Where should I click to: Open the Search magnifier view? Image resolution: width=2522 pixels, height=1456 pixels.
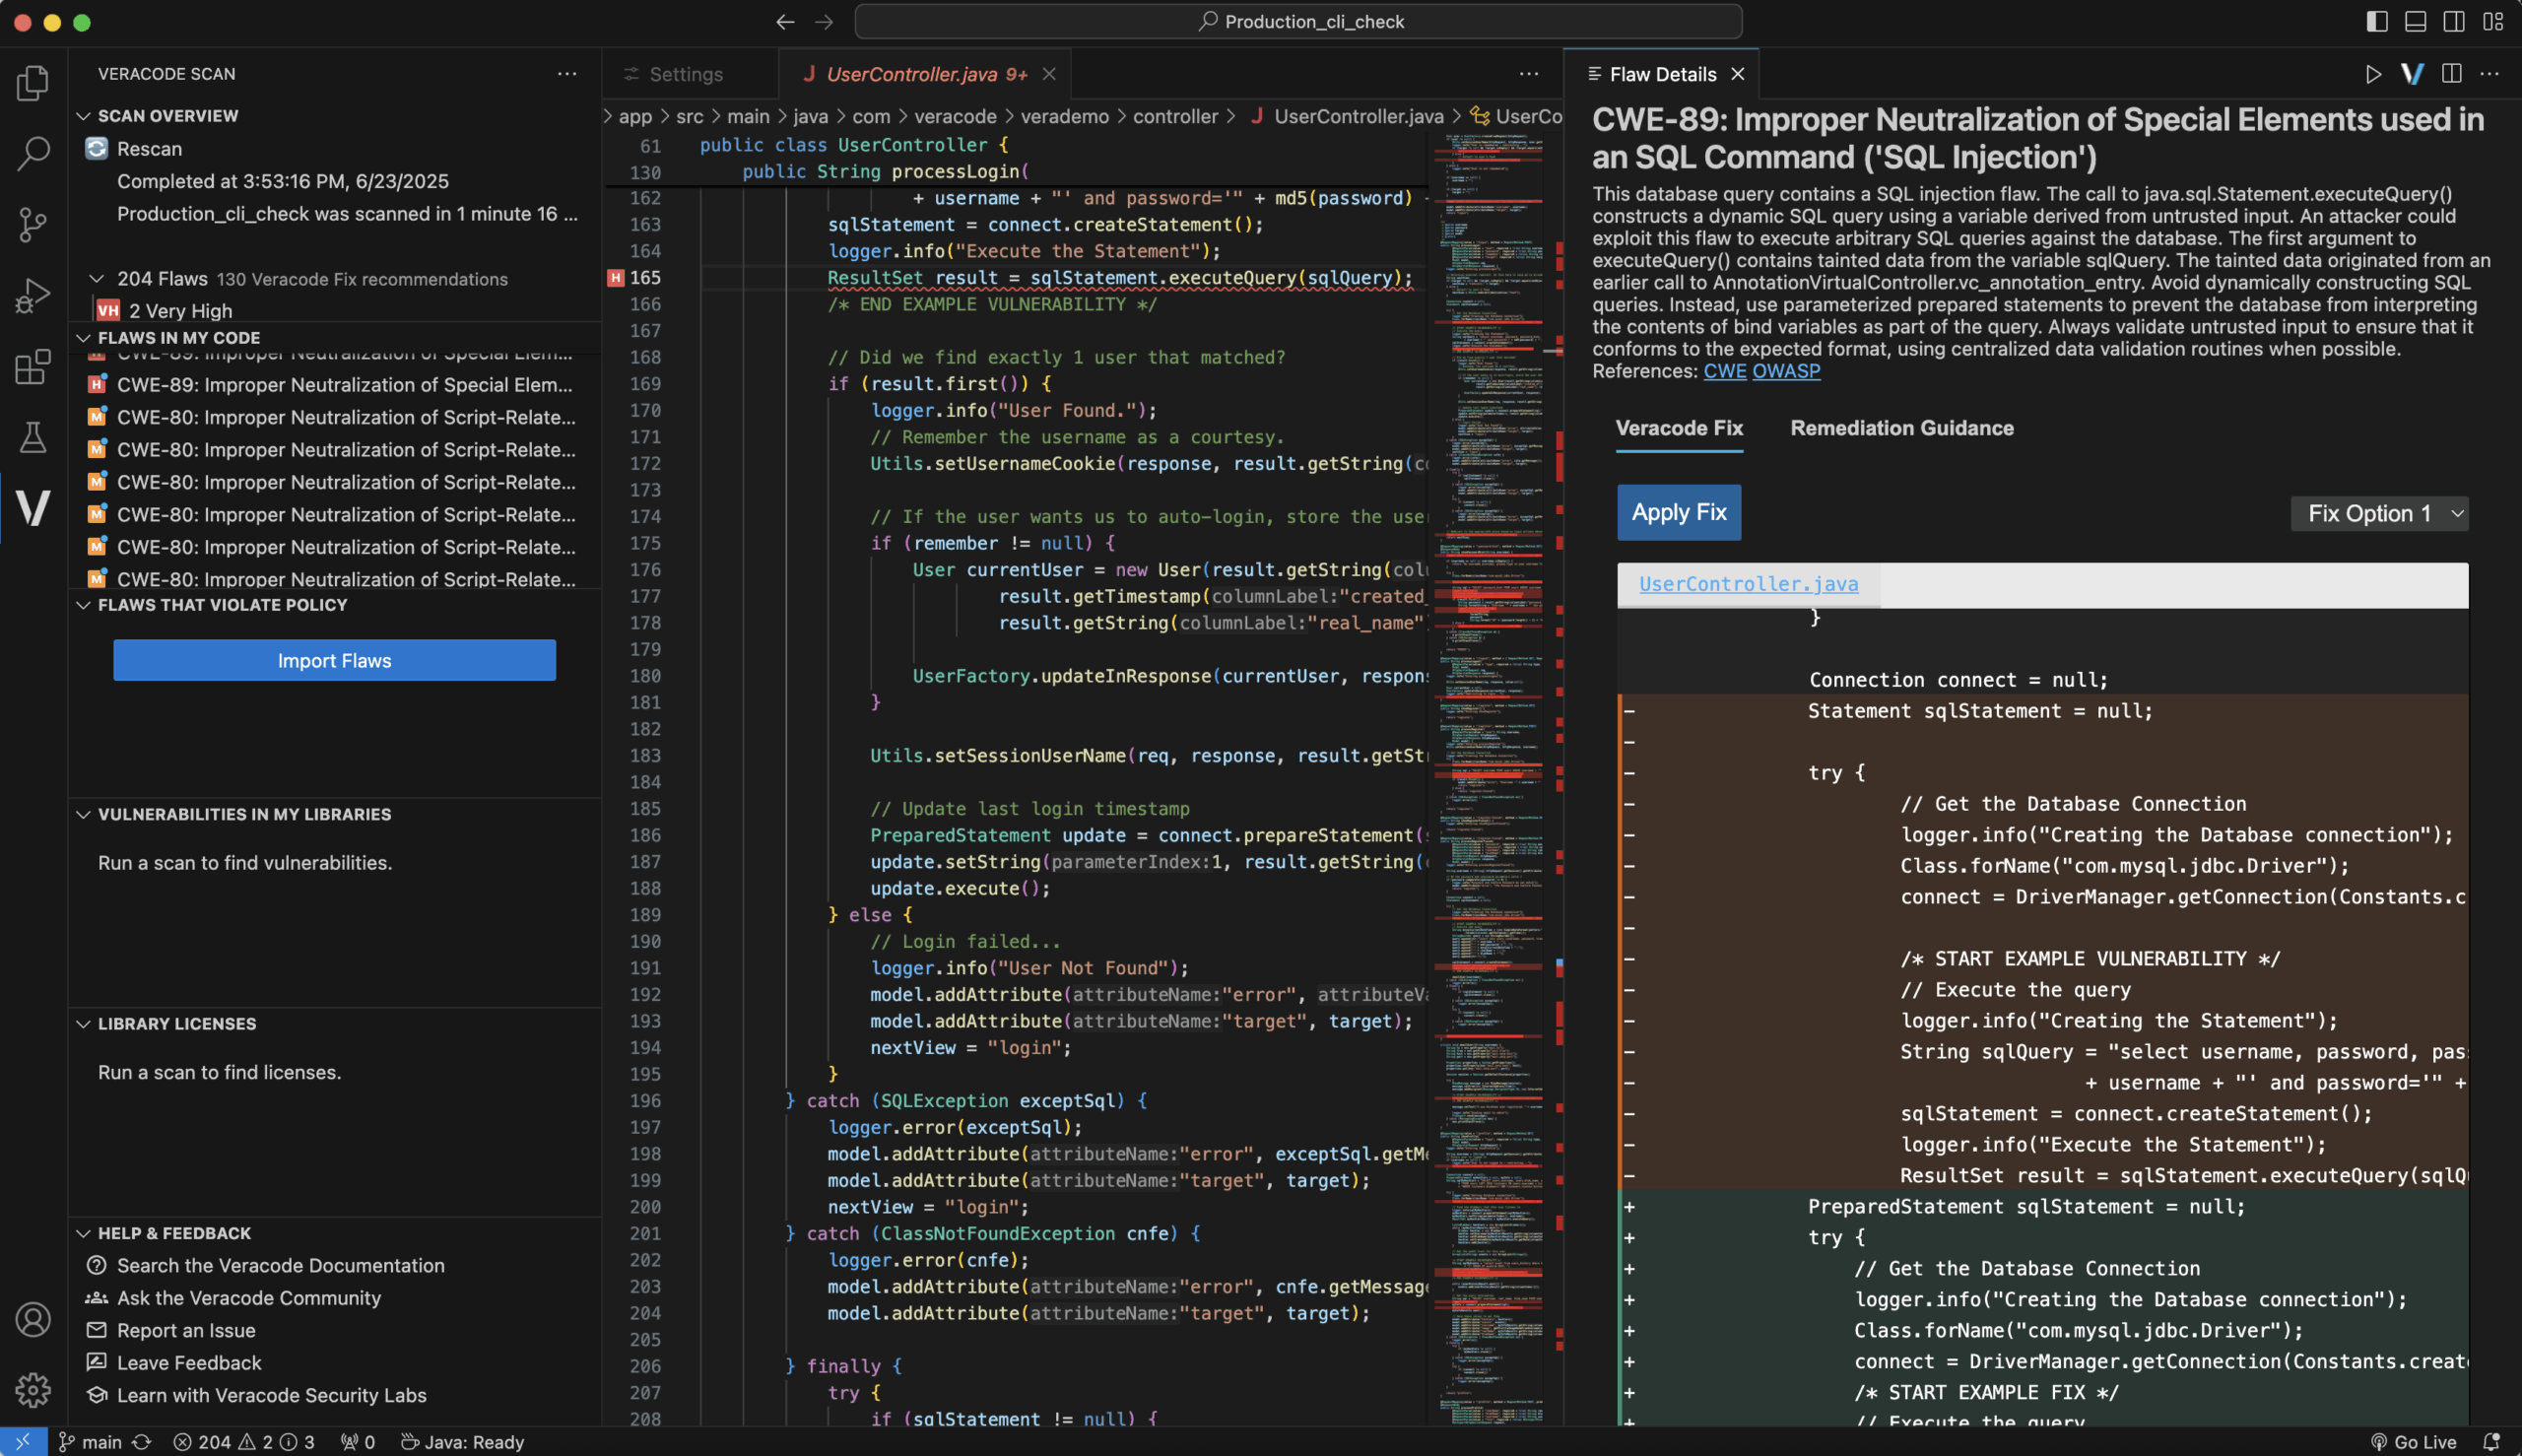(x=33, y=153)
